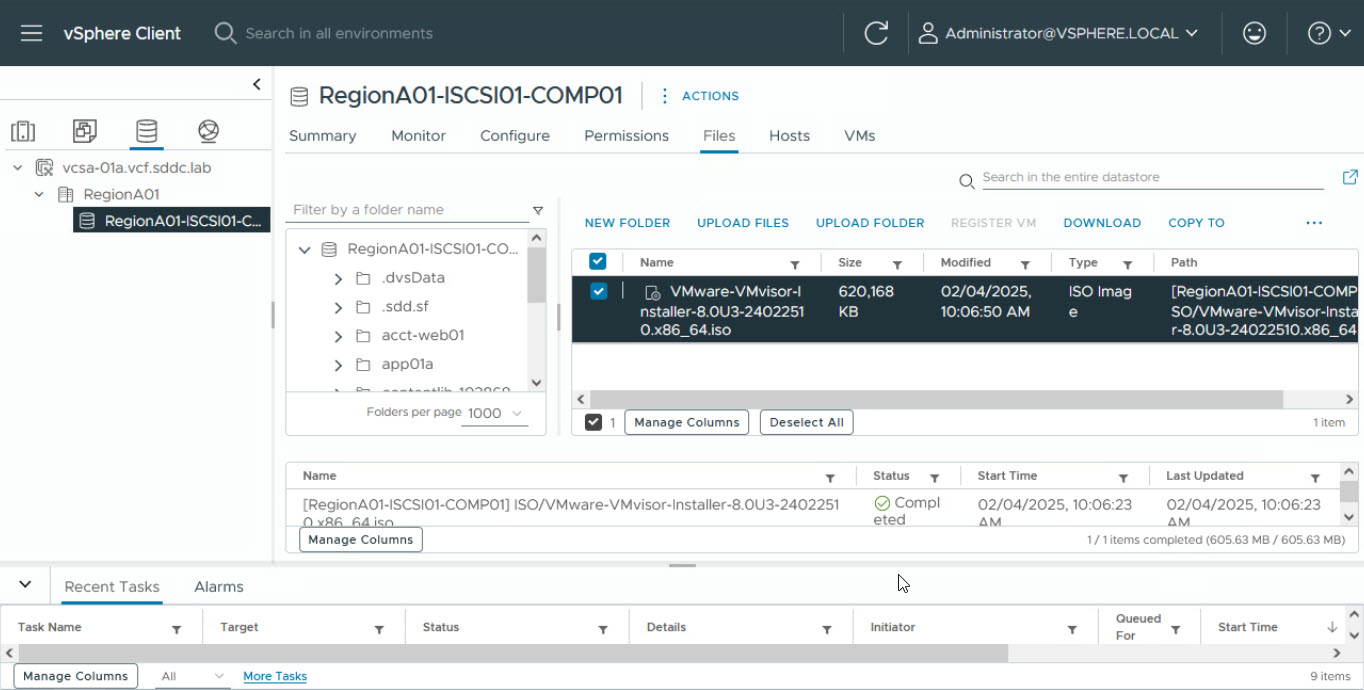Collapse the RegionA01-ISCSI01-CO... root folder

click(x=304, y=249)
